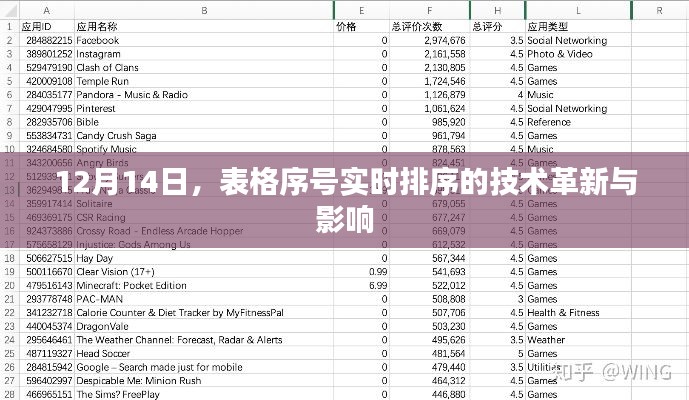Select Calorie Counter & Diet Tracker cell
The image size is (689, 400).
click(204, 313)
